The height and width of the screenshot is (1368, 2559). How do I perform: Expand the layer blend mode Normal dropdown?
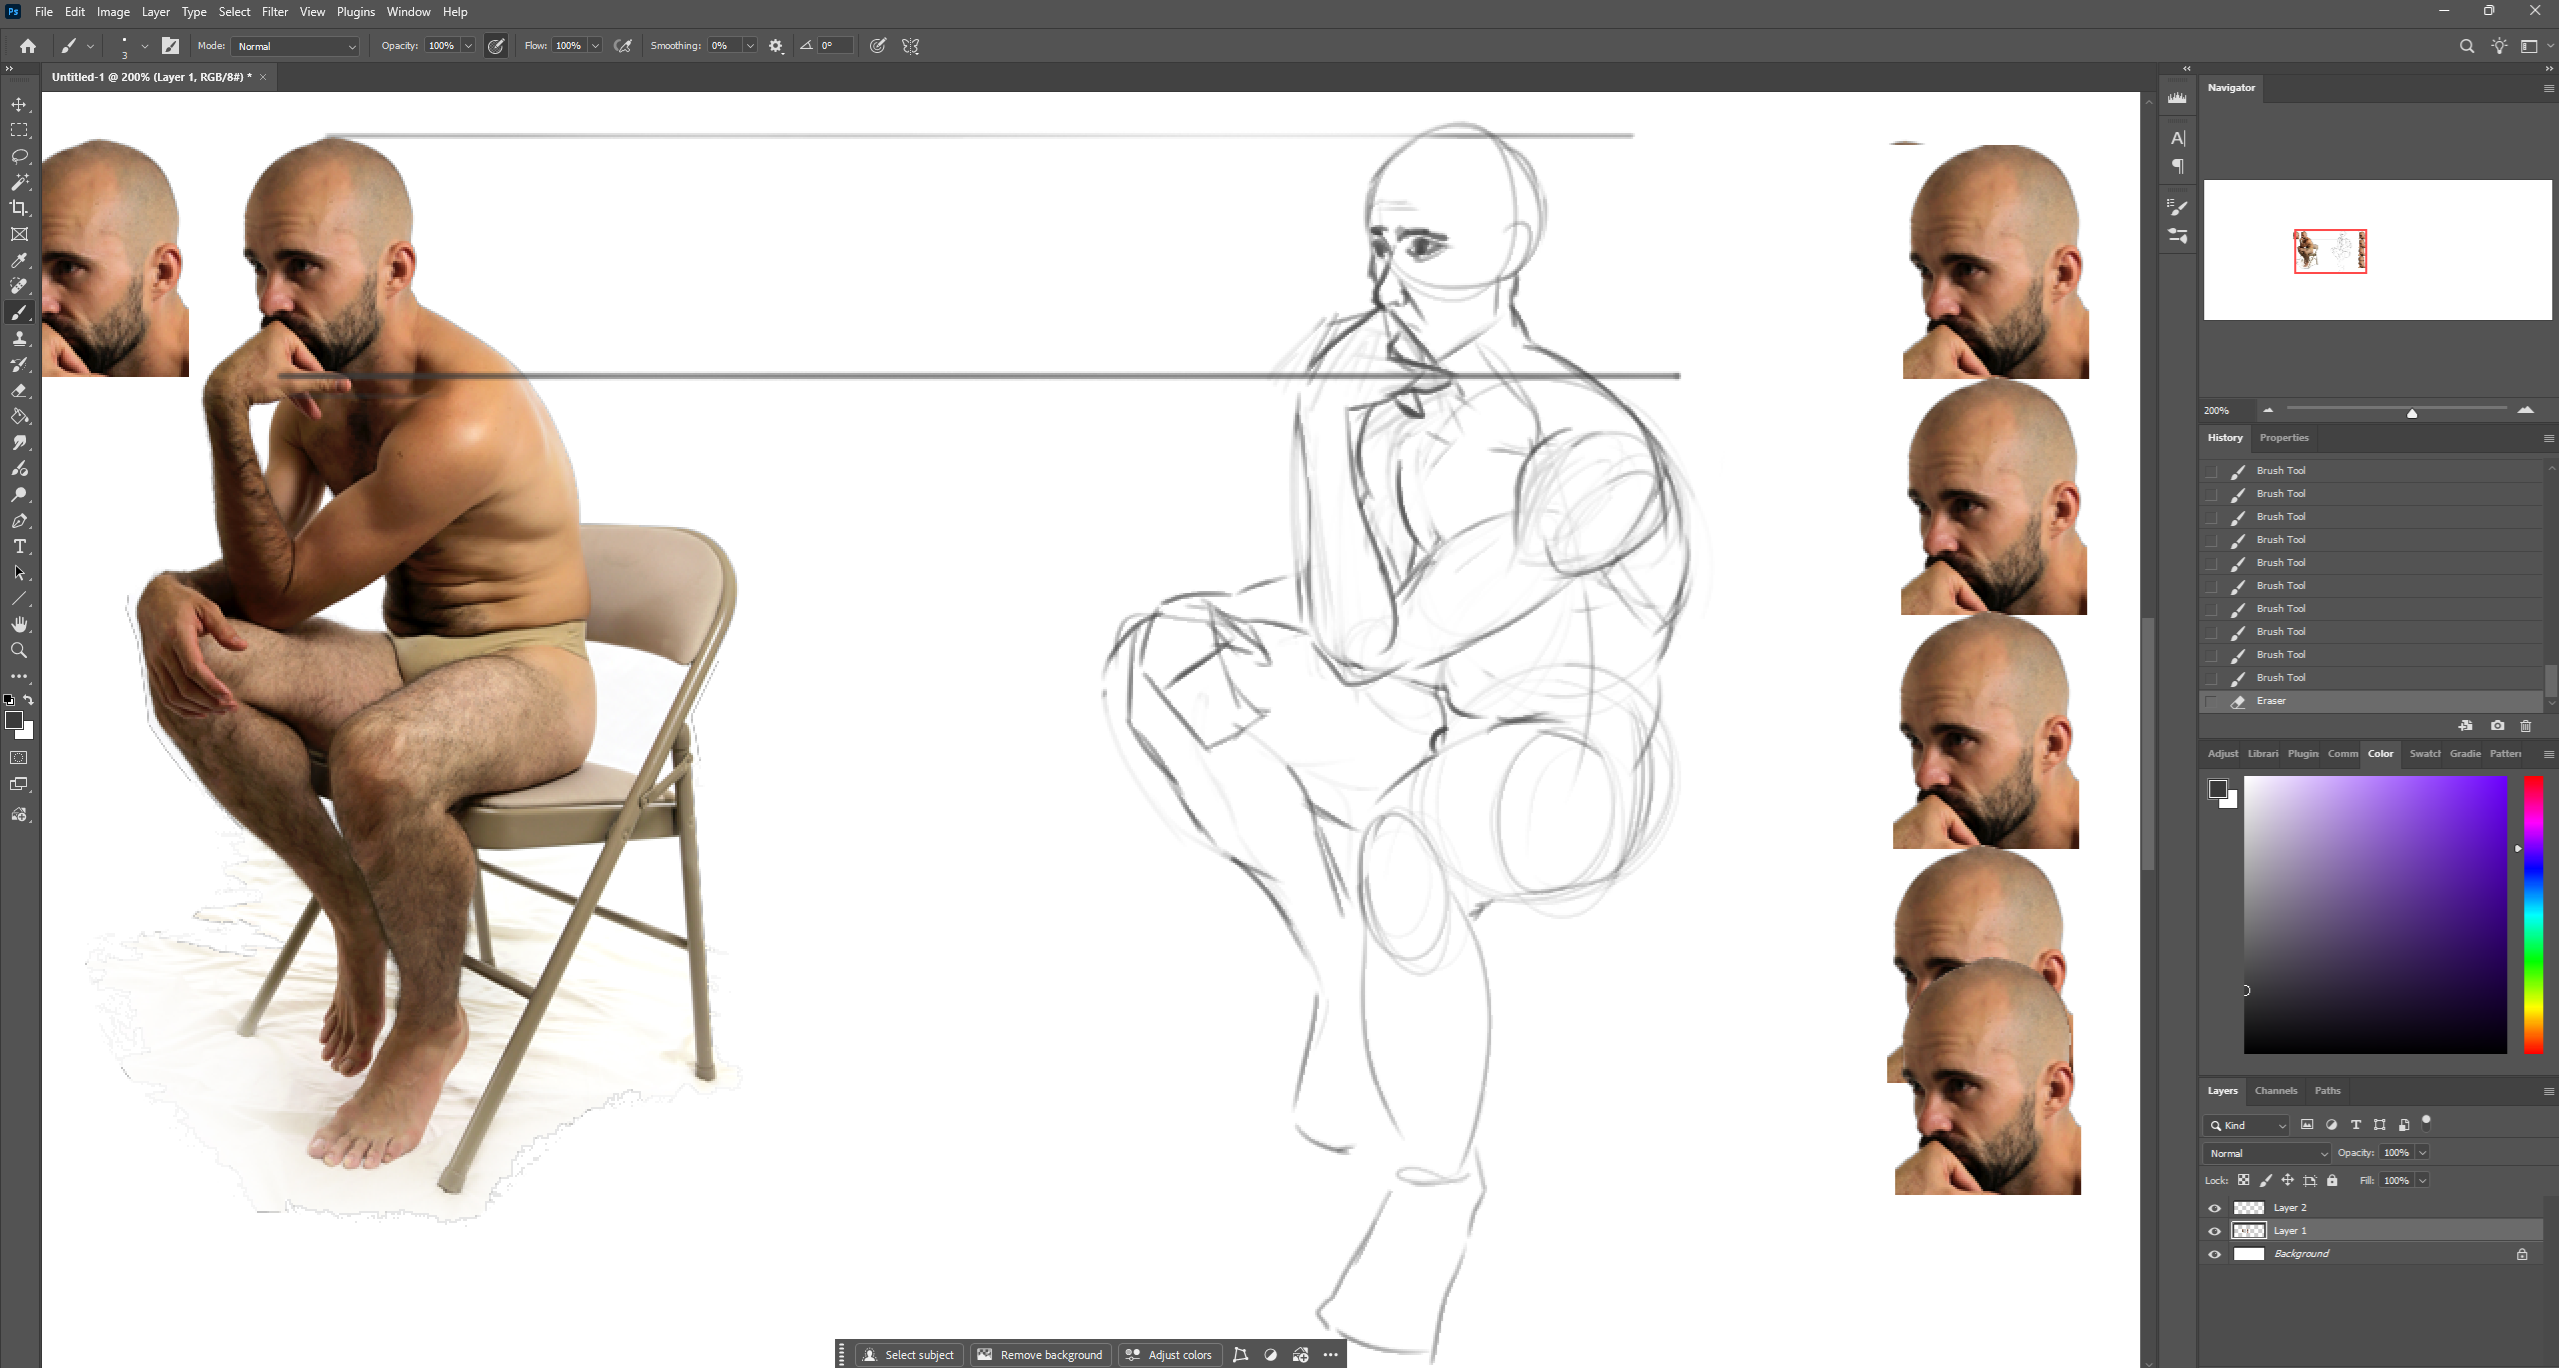click(2266, 1153)
